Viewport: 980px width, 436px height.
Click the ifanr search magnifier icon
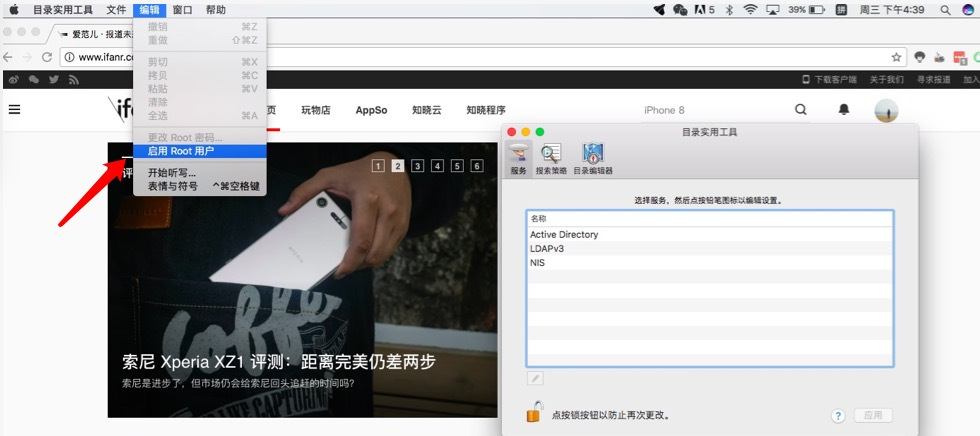click(801, 109)
